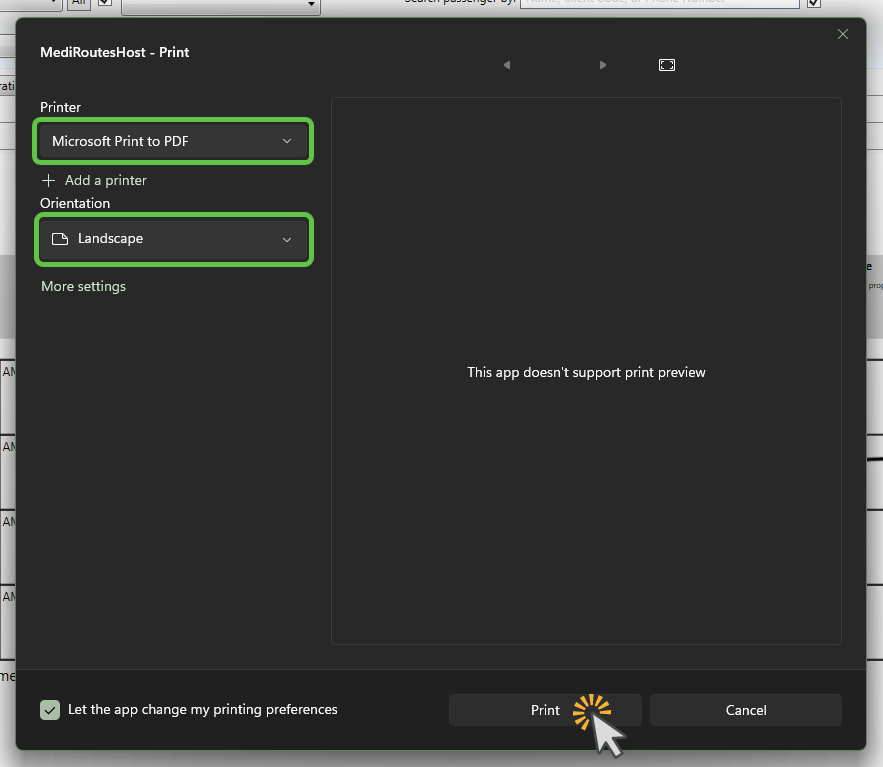
Task: Toggle checkbox next to the All button
Action: (x=105, y=3)
